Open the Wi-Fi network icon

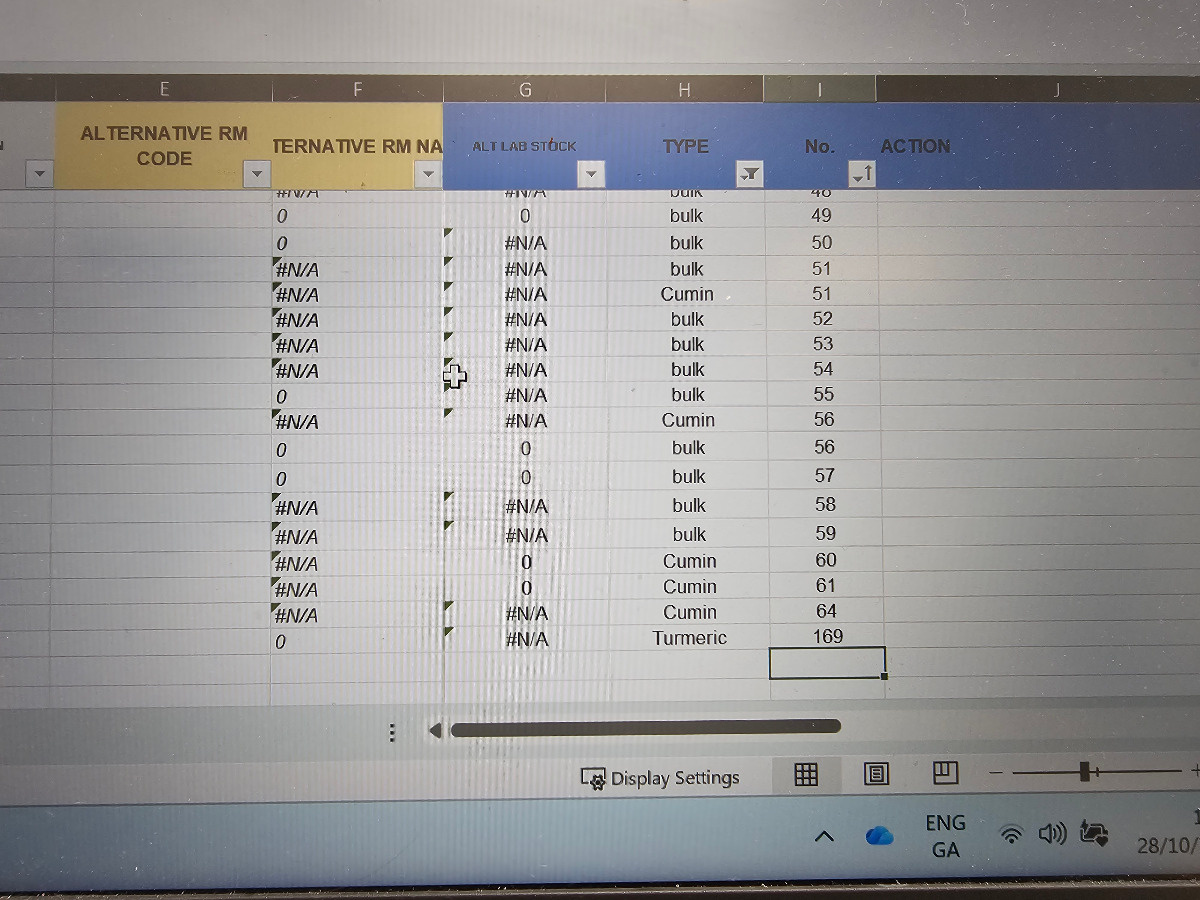[x=1013, y=835]
